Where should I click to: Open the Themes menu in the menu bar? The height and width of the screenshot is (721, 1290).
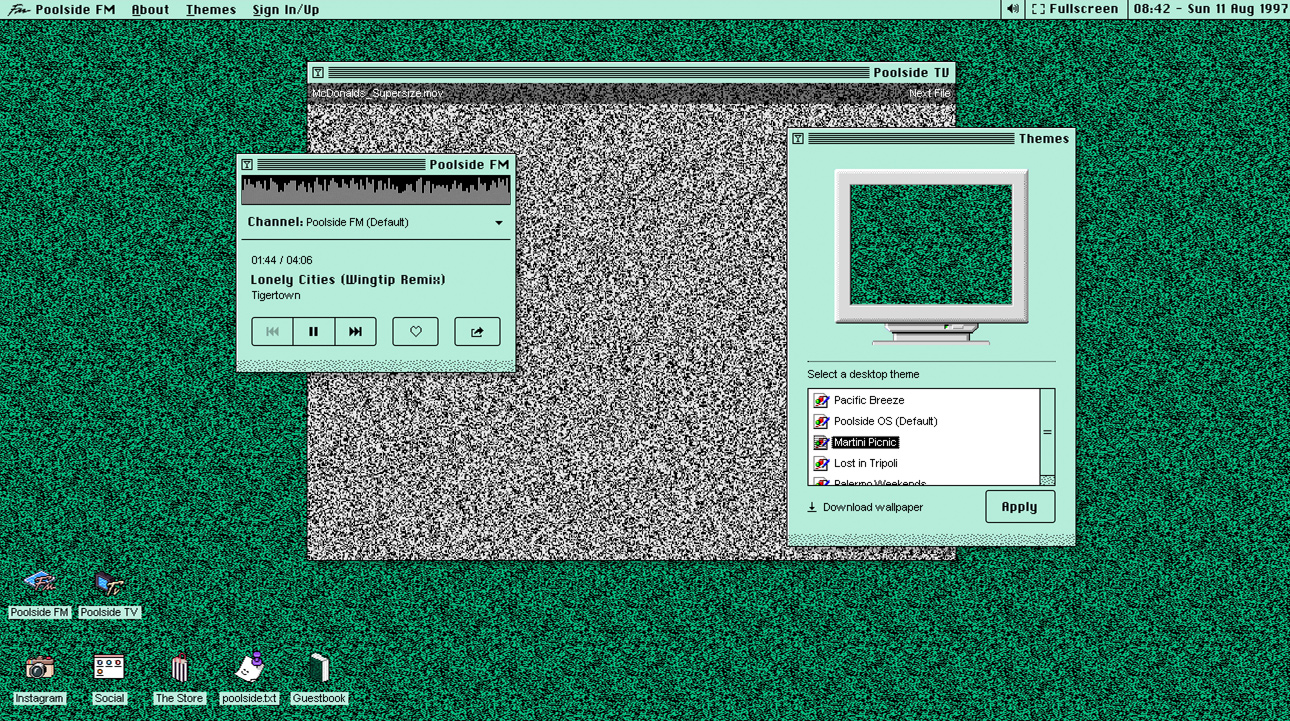coord(211,9)
